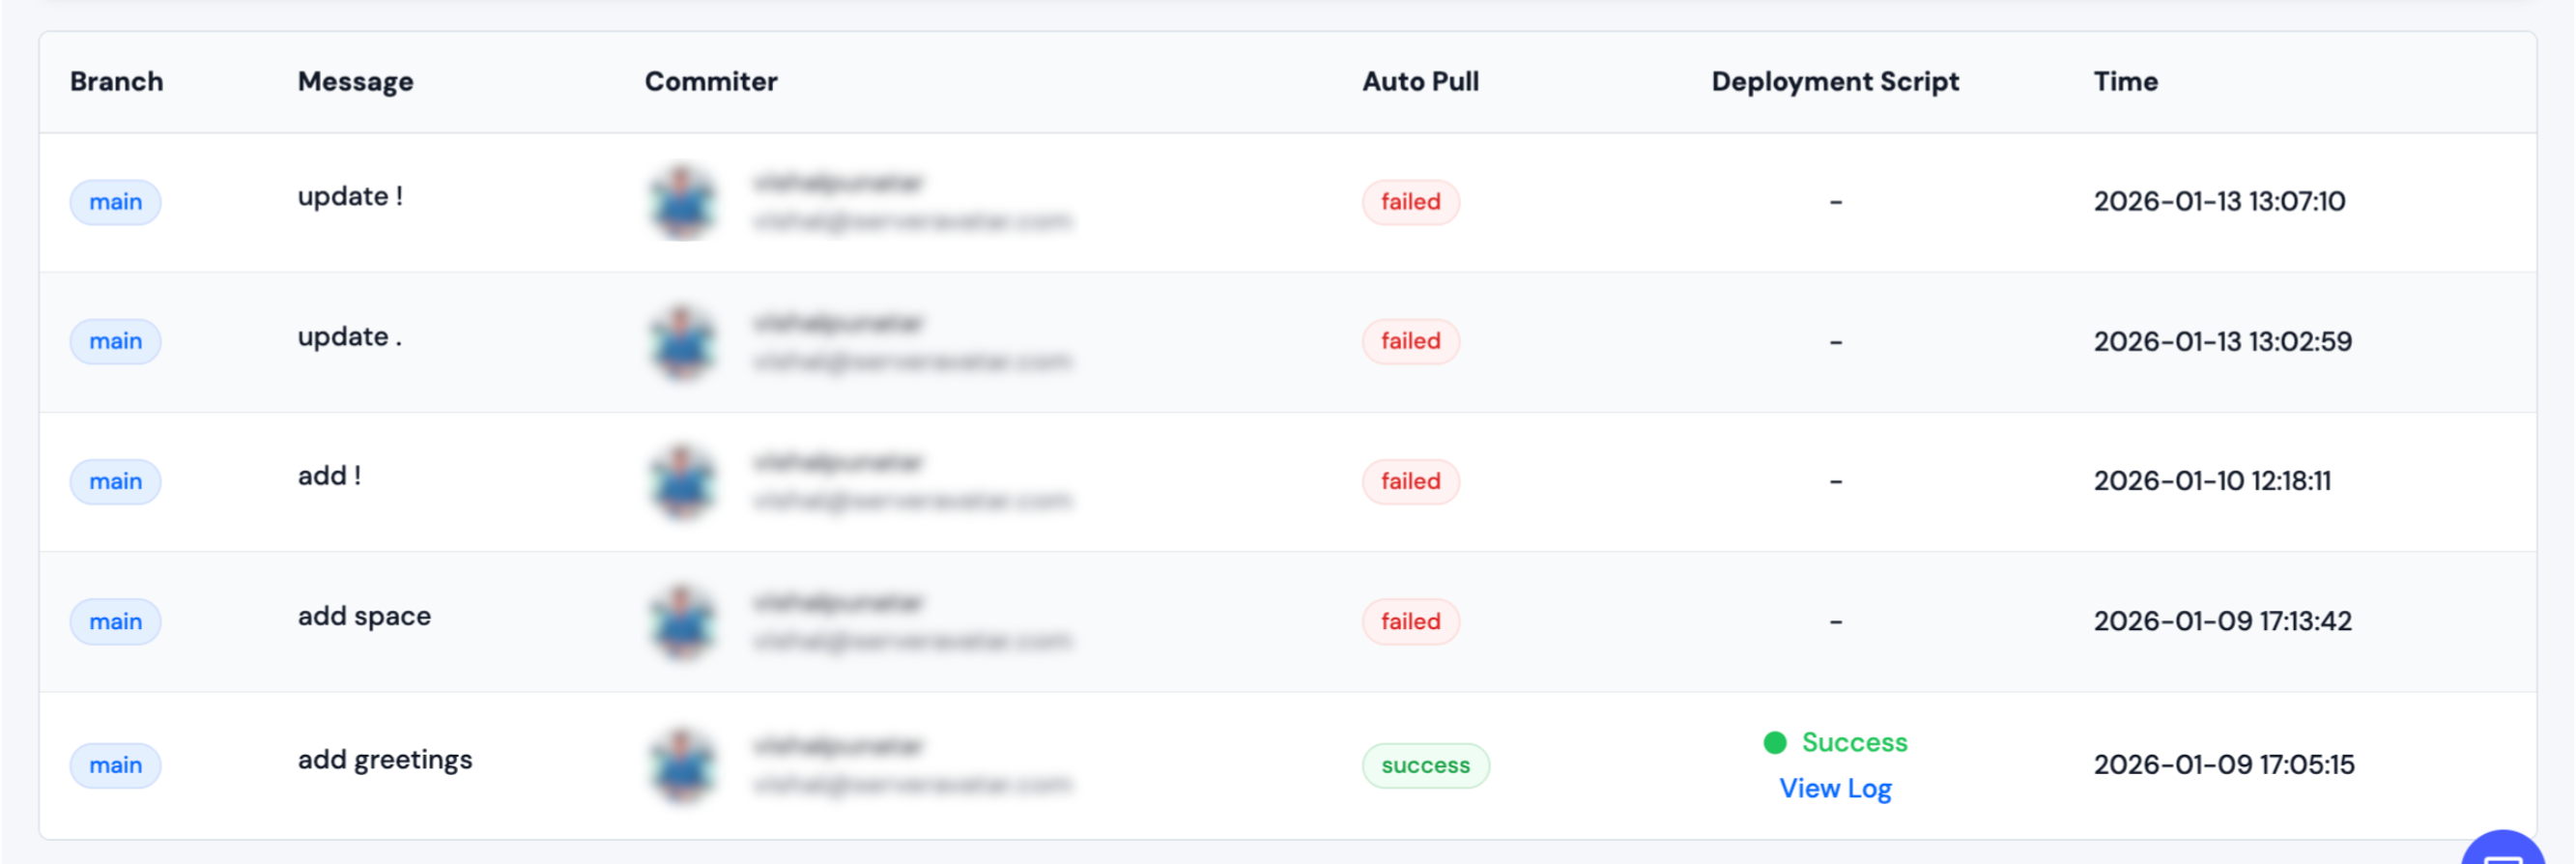
Task: Click the committer avatar on the add ! row
Action: pos(681,481)
